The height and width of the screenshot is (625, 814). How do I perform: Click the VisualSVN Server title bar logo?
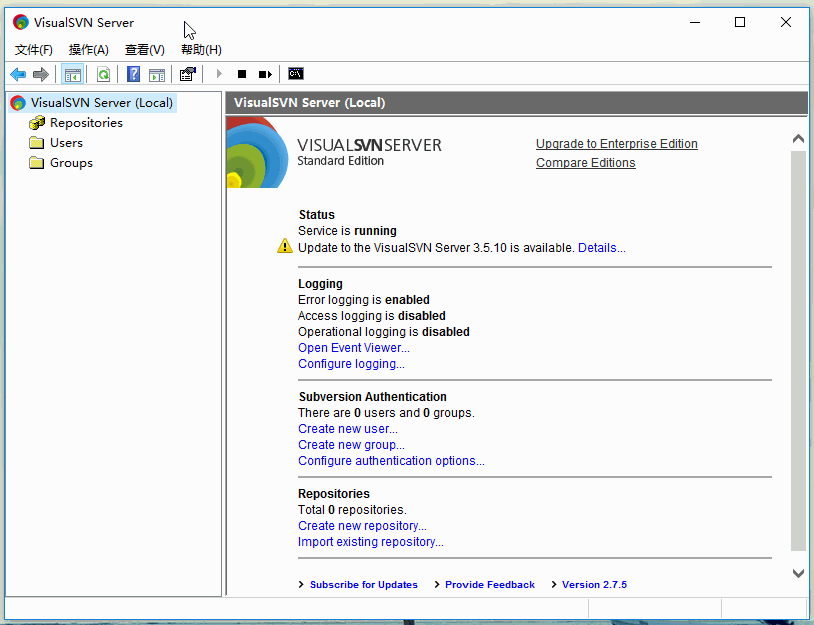click(21, 22)
